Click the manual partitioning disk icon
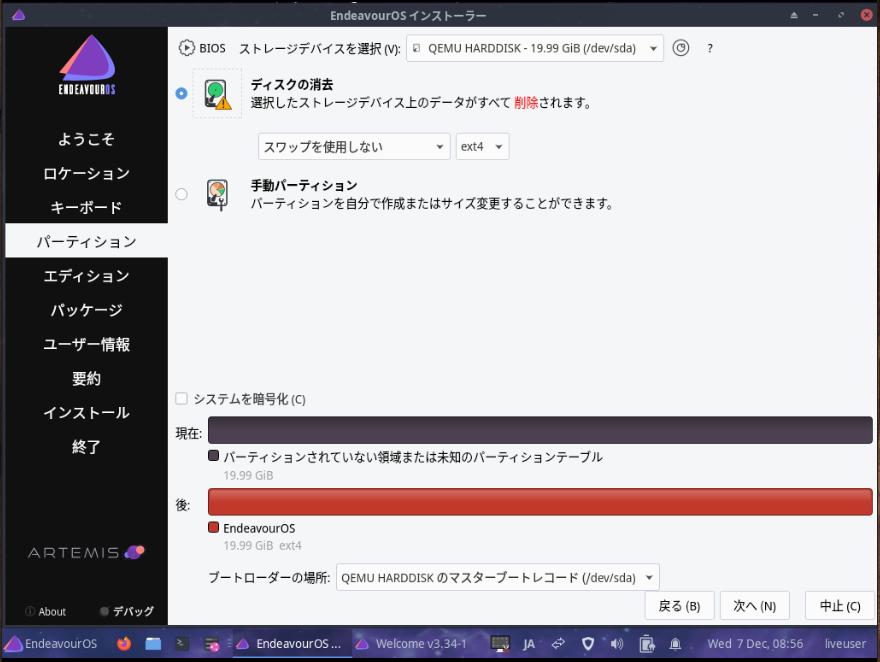Image resolution: width=880 pixels, height=662 pixels. tap(217, 194)
